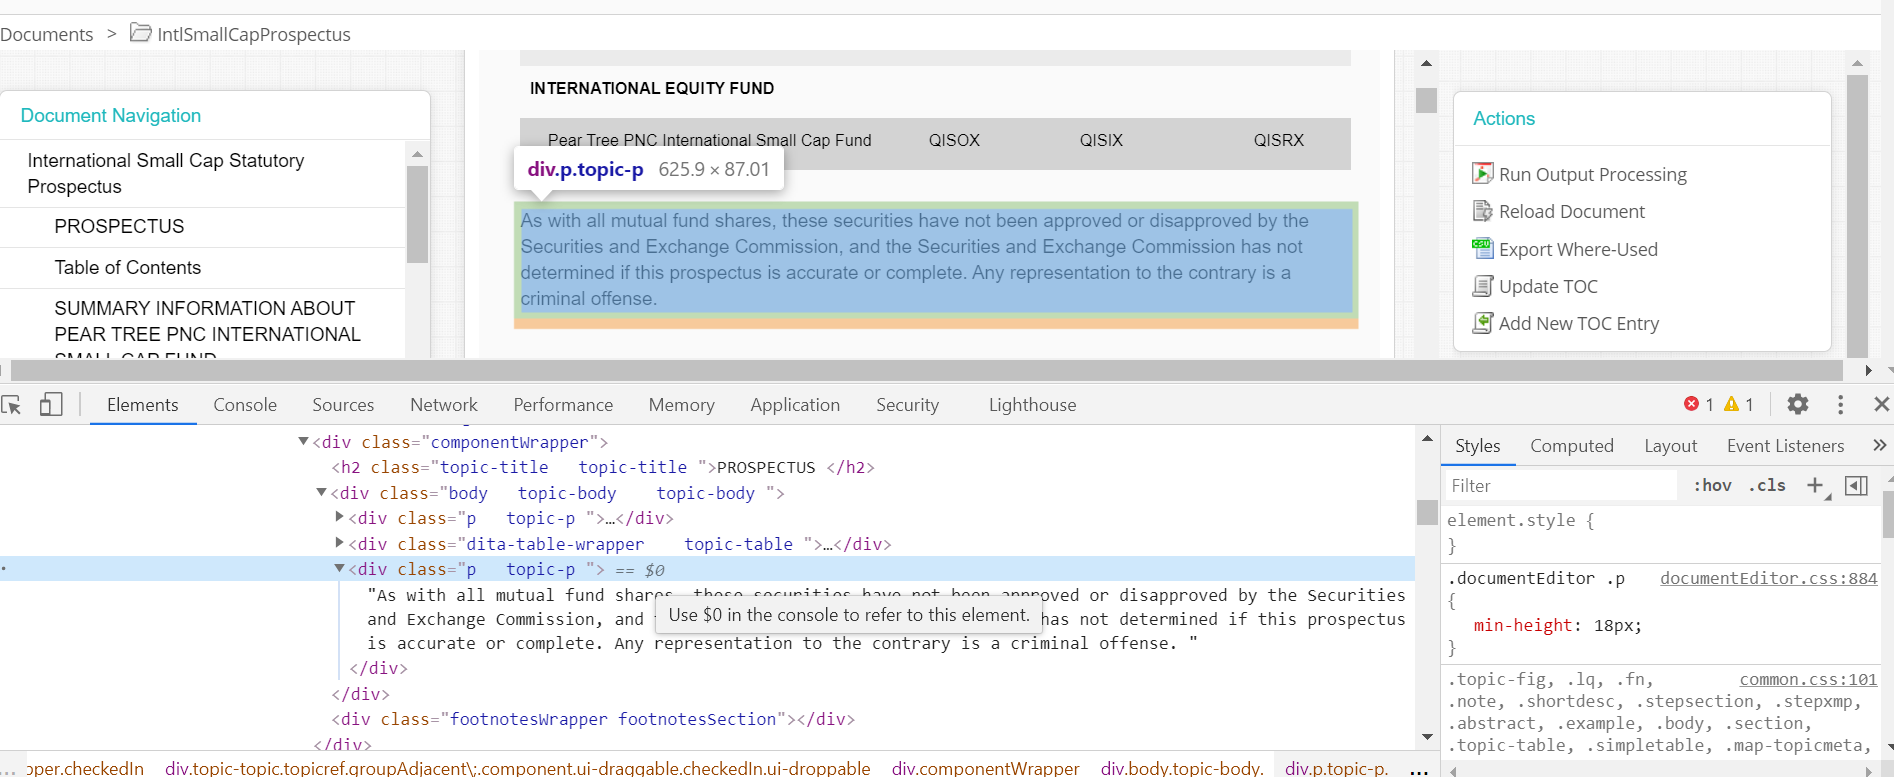Click the IntlSmallCapProspectus breadcrumb
Image resolution: width=1894 pixels, height=777 pixels.
(254, 34)
